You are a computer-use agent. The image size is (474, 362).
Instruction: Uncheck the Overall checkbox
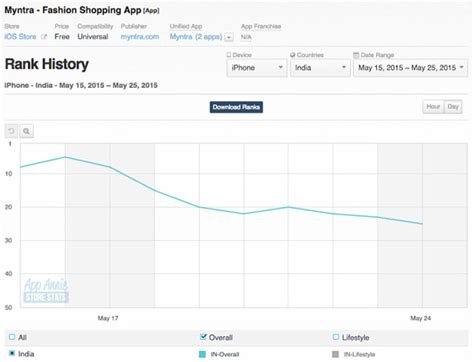click(x=203, y=337)
